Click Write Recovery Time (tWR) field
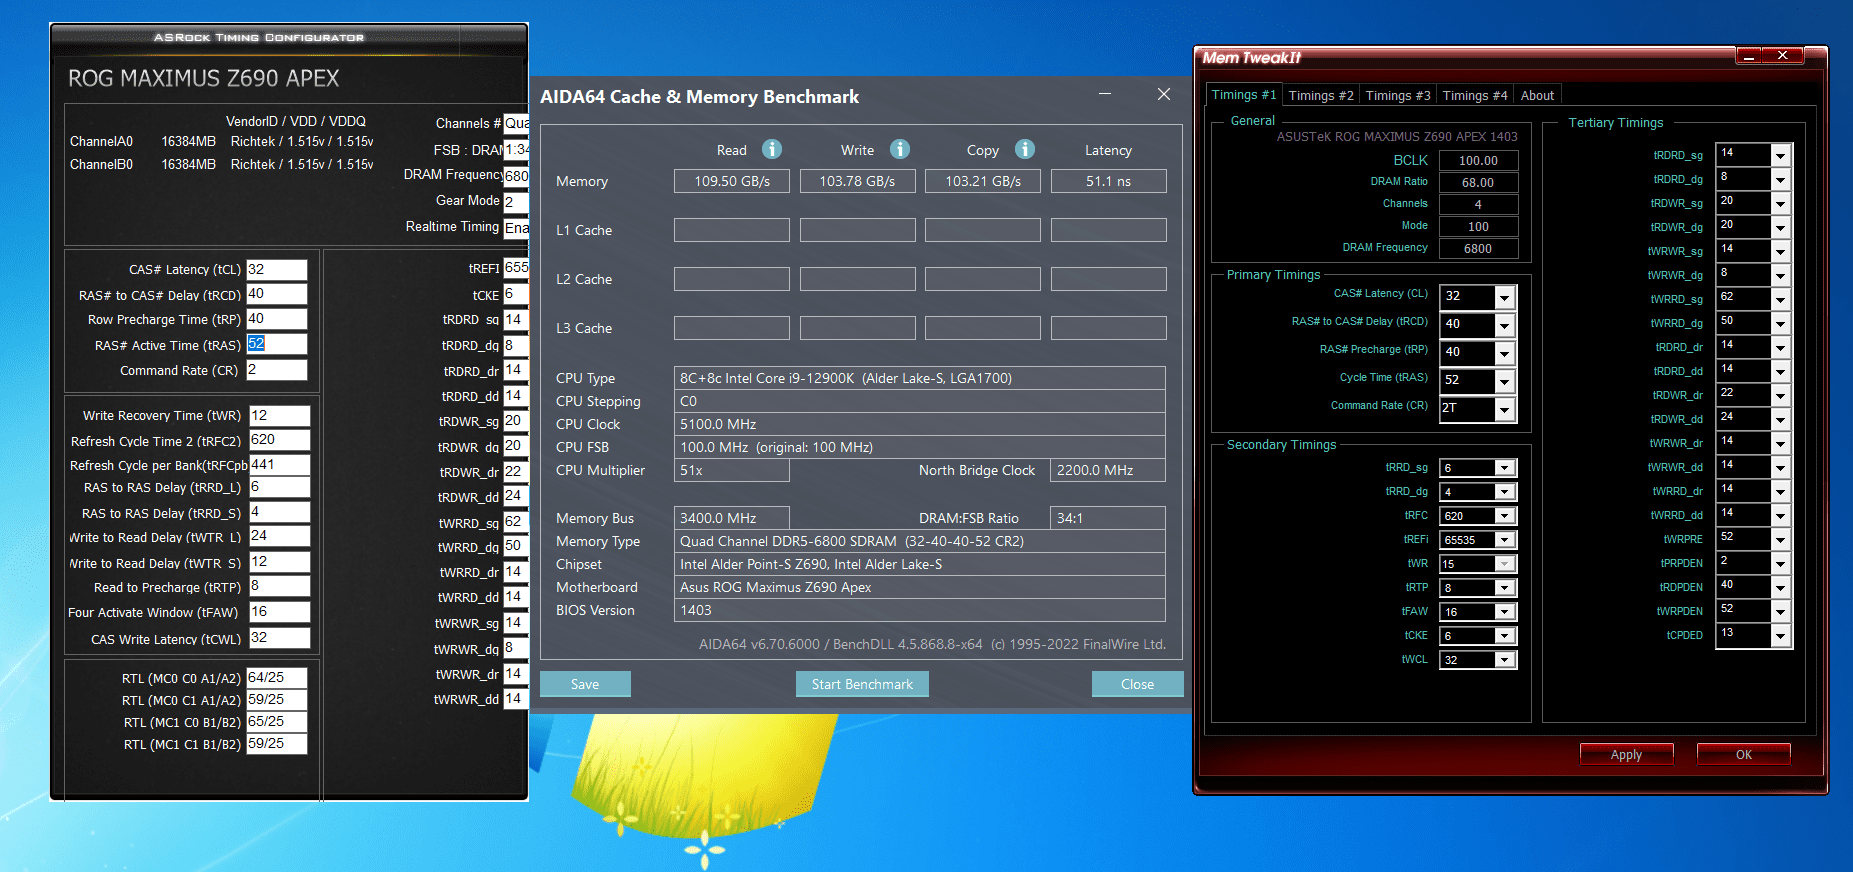 click(279, 415)
